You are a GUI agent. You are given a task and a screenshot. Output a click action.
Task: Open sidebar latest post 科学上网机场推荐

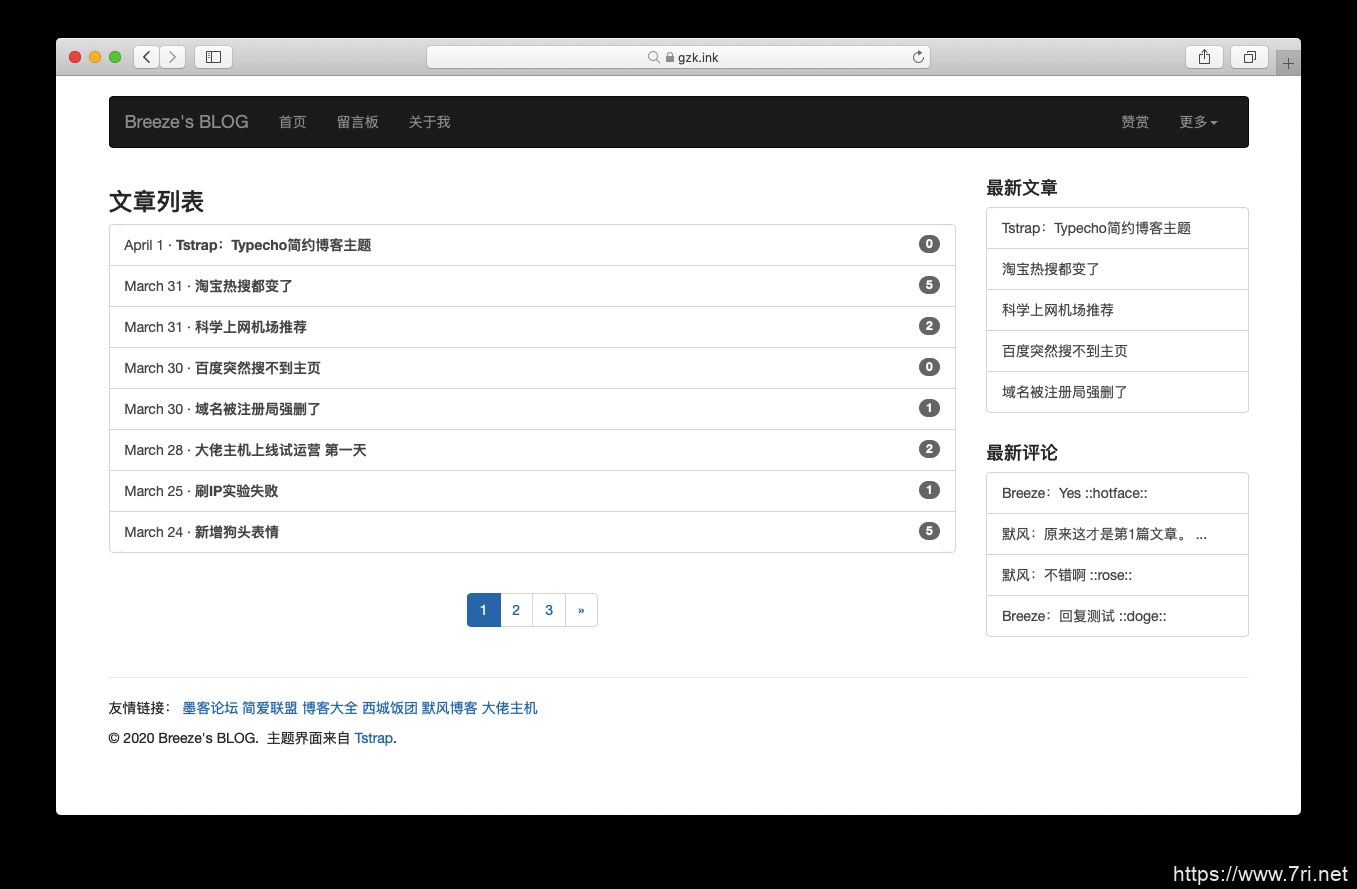1117,310
